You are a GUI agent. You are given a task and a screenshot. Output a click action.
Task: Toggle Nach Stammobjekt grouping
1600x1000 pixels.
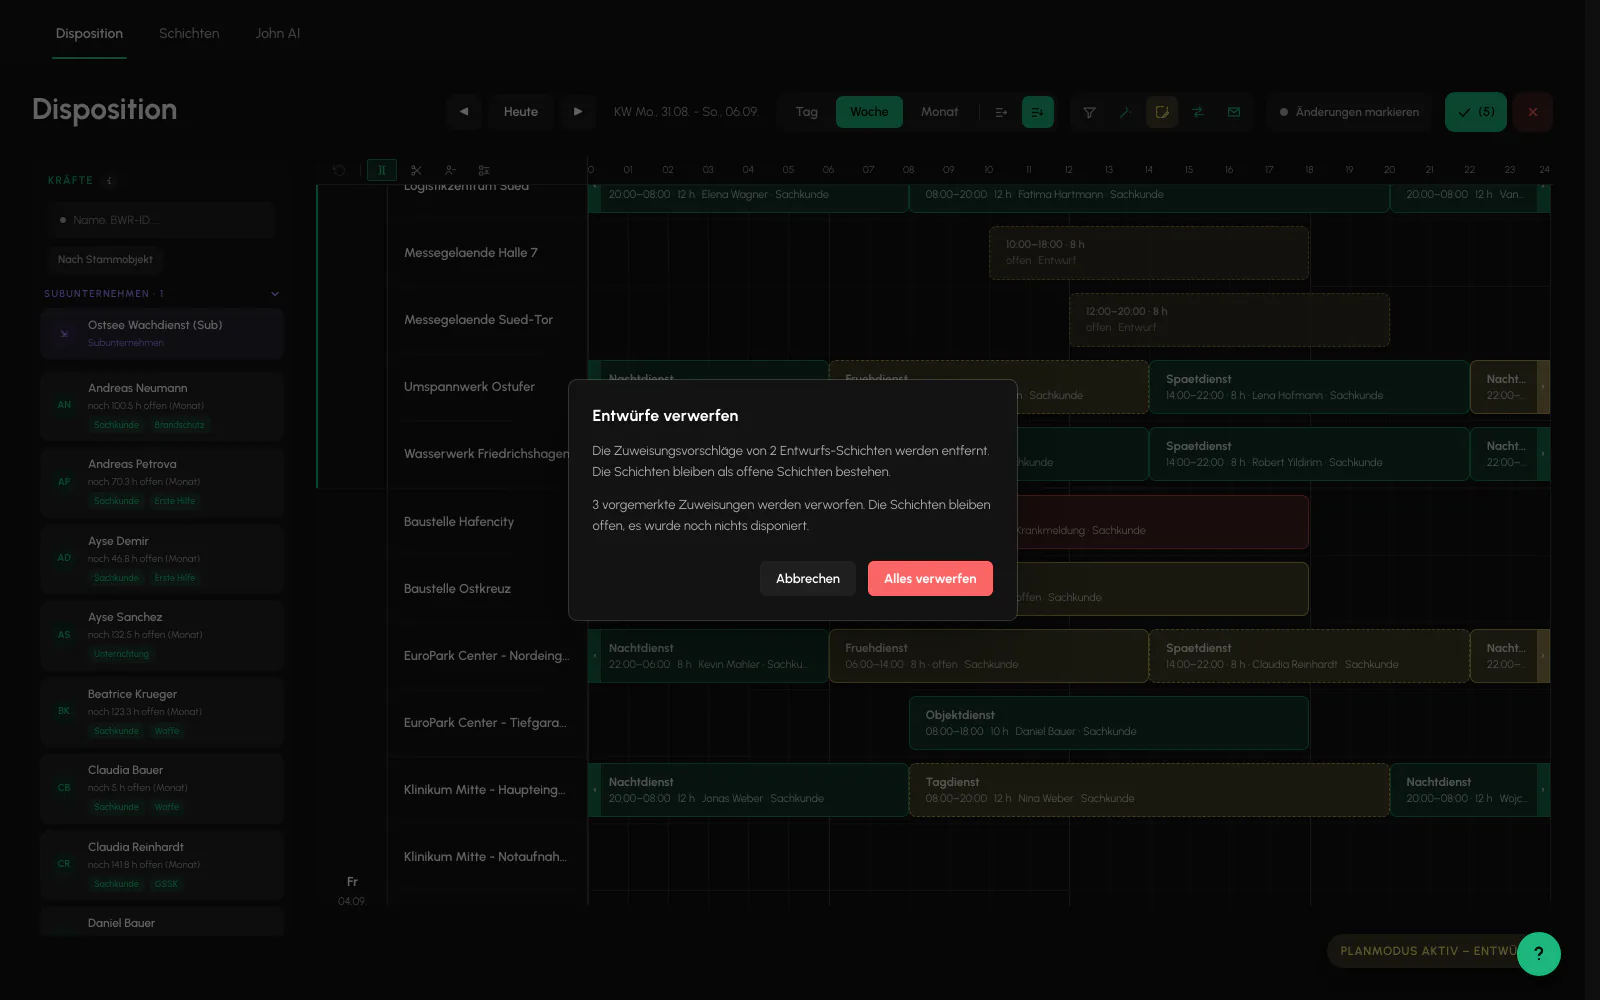105,259
